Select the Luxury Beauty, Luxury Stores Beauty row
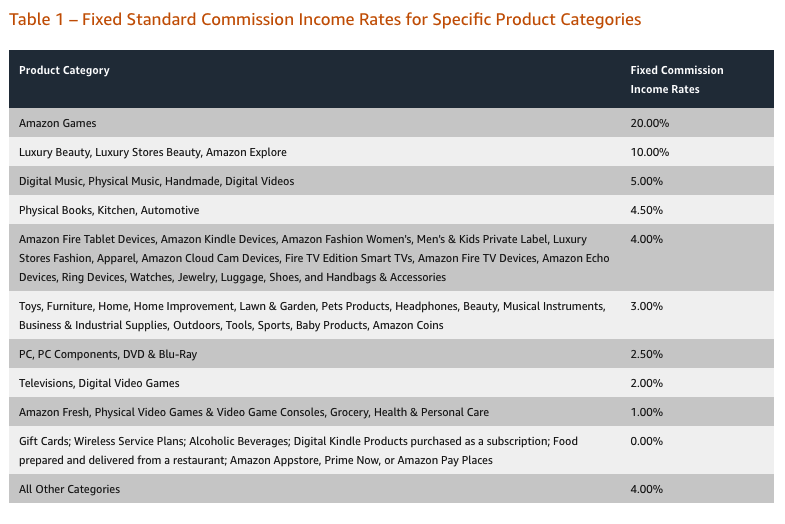785x524 pixels. [x=391, y=152]
